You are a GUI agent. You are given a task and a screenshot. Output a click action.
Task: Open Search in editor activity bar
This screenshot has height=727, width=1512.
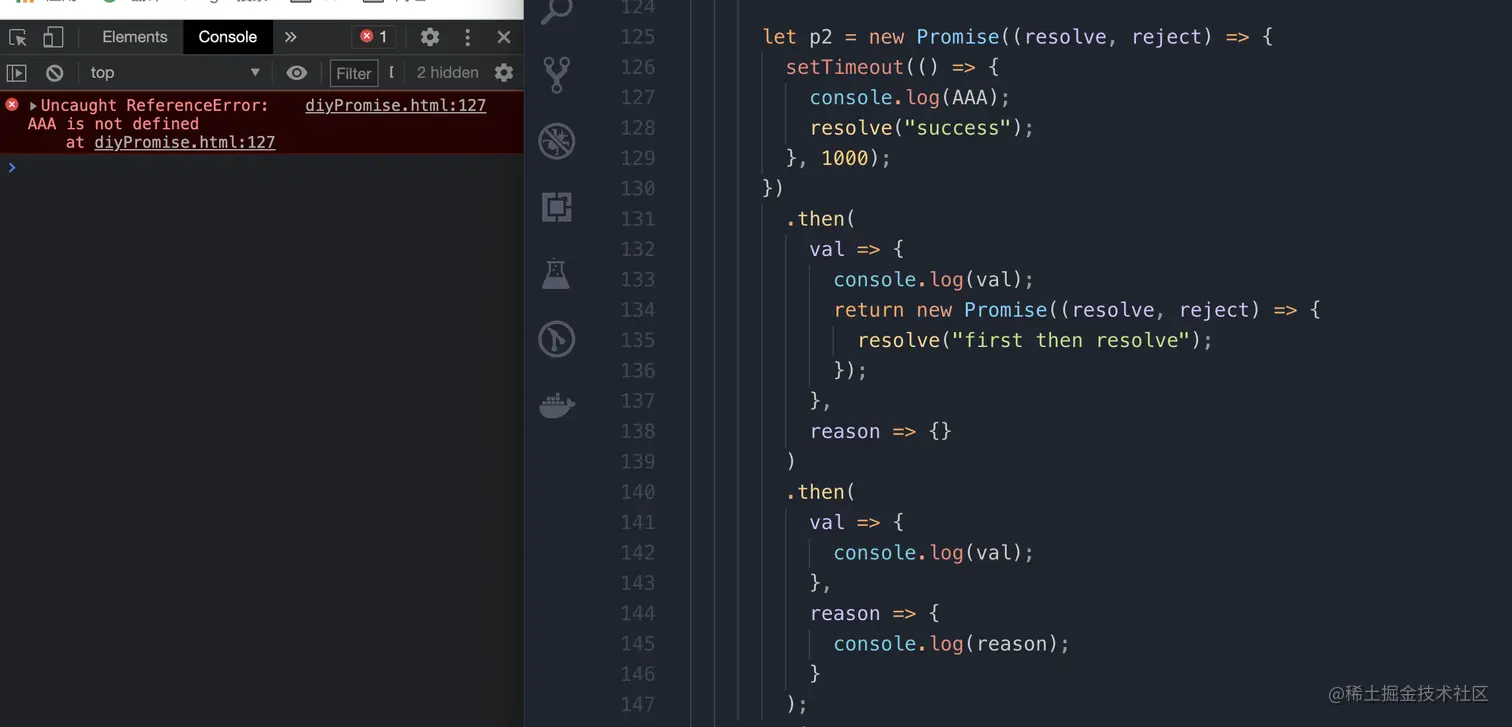coord(557,10)
